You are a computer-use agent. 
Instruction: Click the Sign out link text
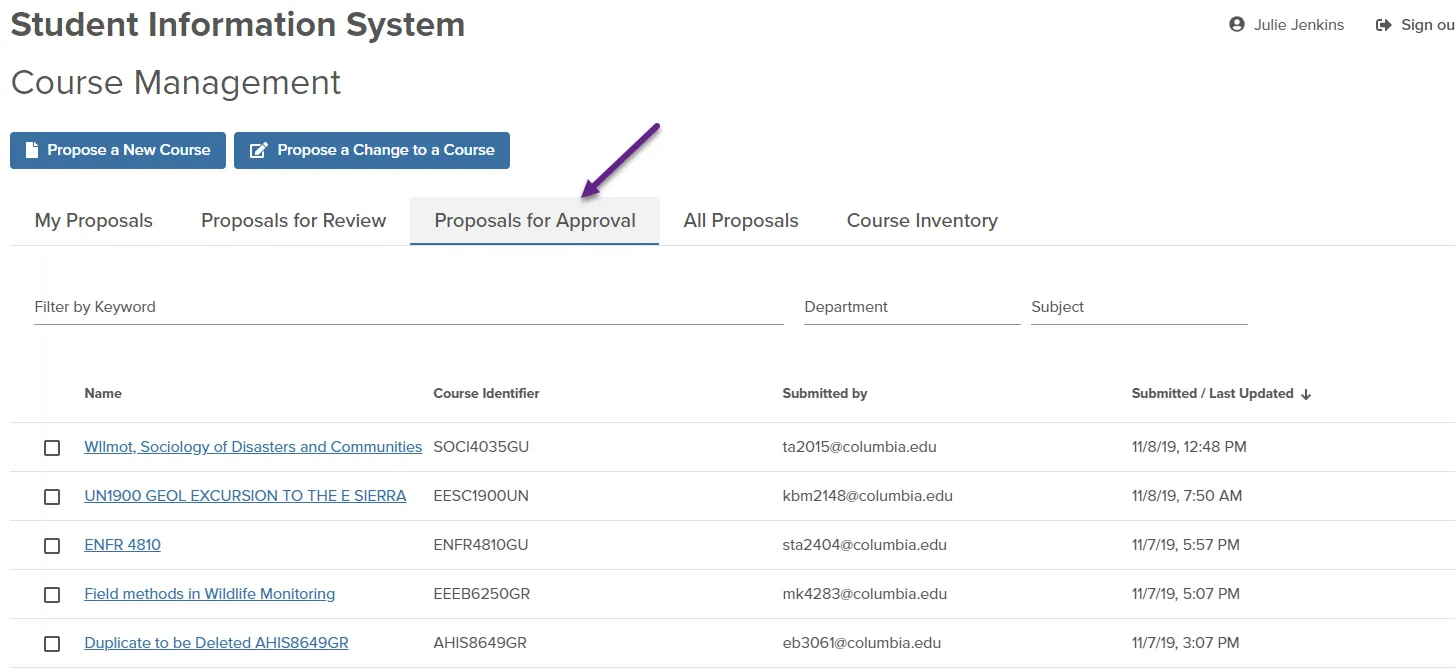[x=1427, y=25]
